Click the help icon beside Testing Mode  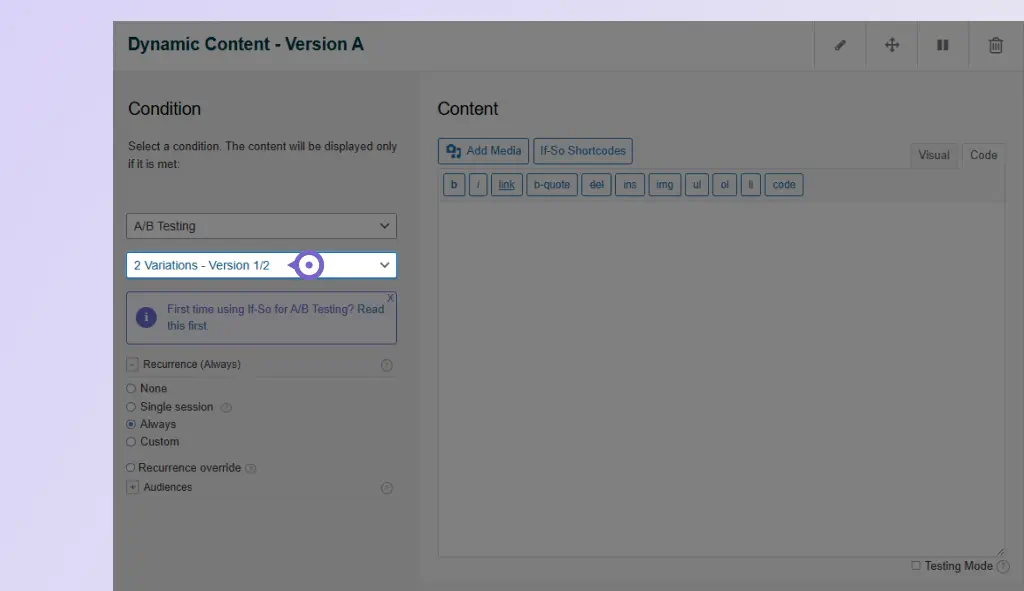pyautogui.click(x=1003, y=566)
